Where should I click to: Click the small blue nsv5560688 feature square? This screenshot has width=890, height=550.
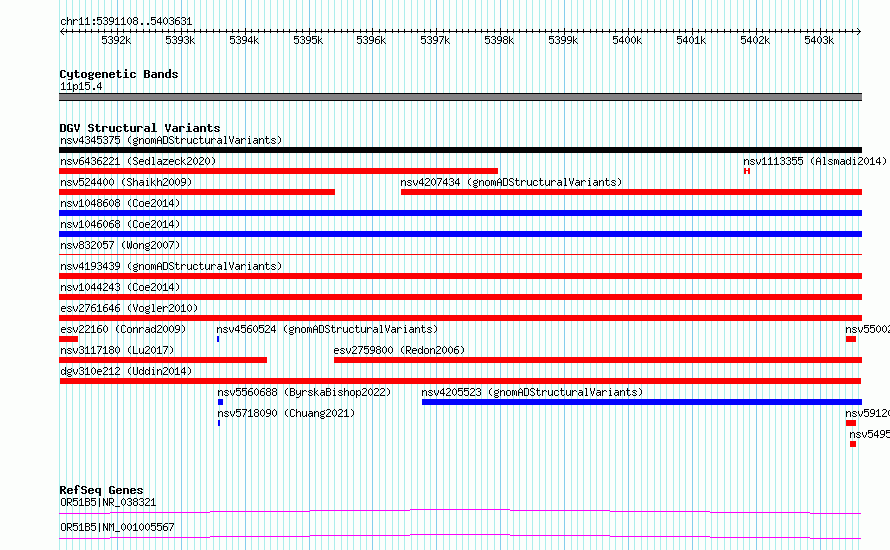[x=220, y=402]
